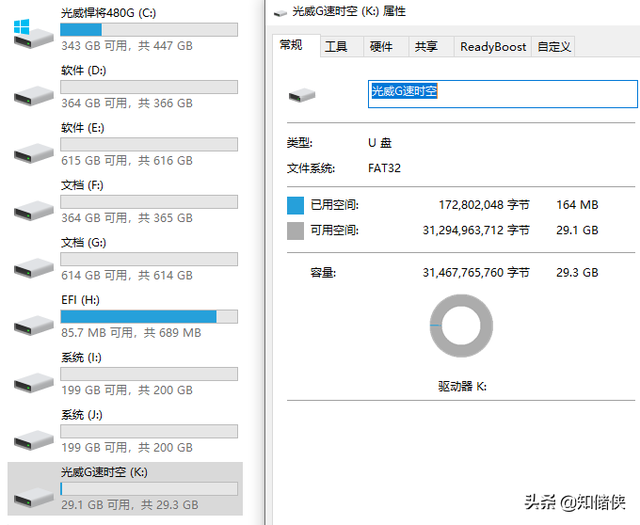This screenshot has height=525, width=640.
Task: Select the EFI (H:) drive icon
Action: pos(33,320)
